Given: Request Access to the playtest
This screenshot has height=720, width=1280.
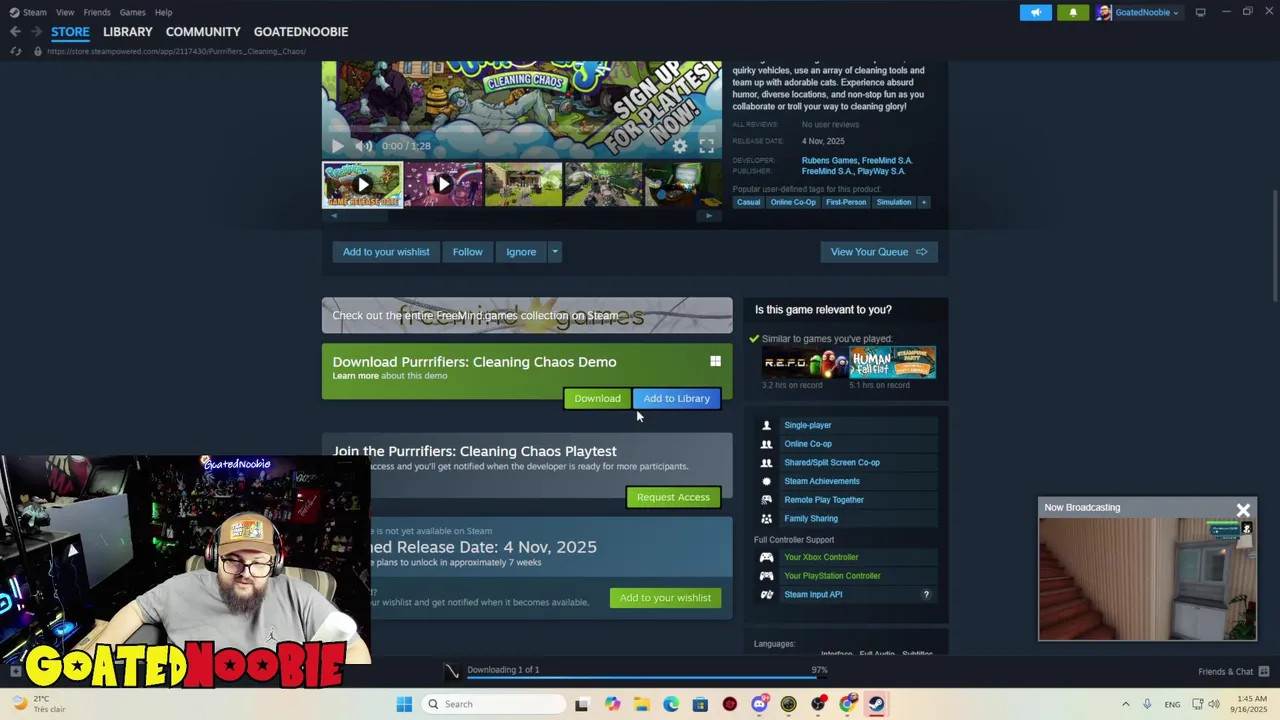Looking at the screenshot, I should tap(673, 497).
